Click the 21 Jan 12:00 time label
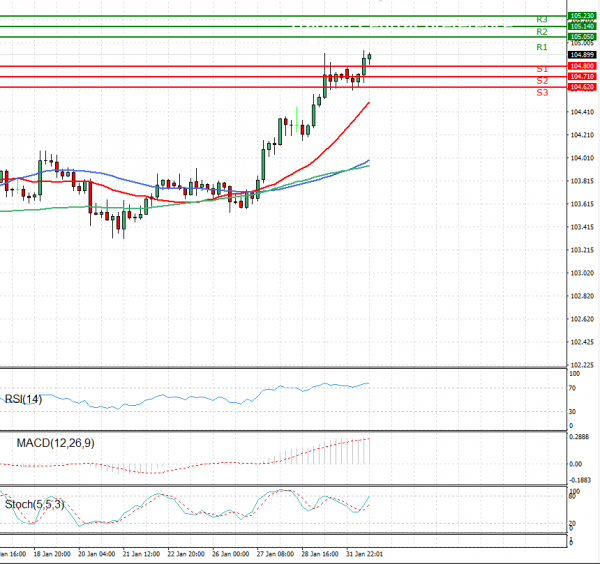 tap(141, 554)
